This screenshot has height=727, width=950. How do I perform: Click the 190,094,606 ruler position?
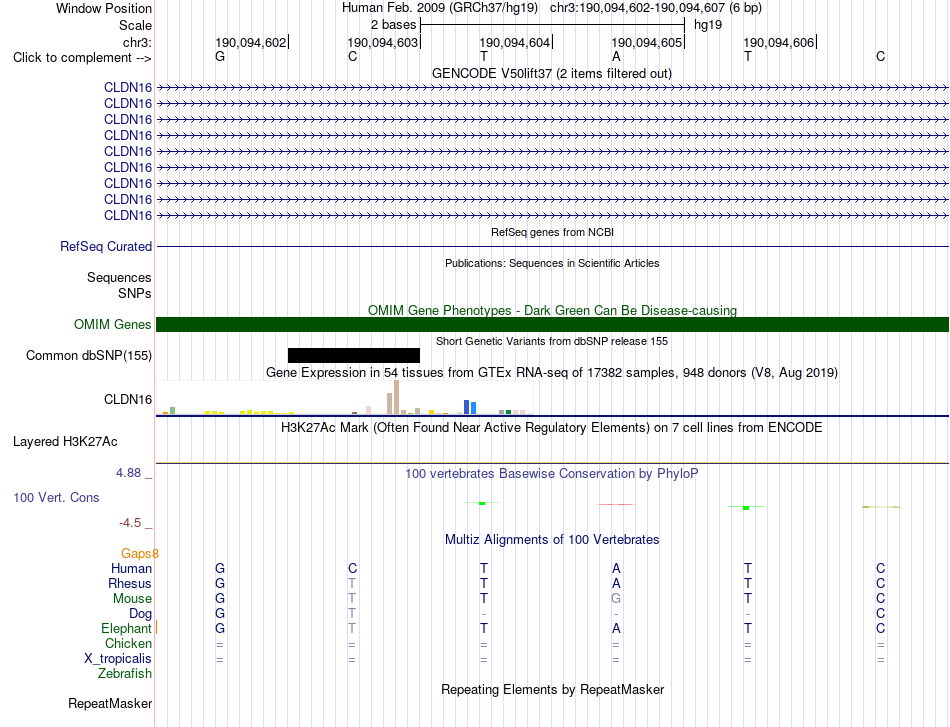coord(779,42)
